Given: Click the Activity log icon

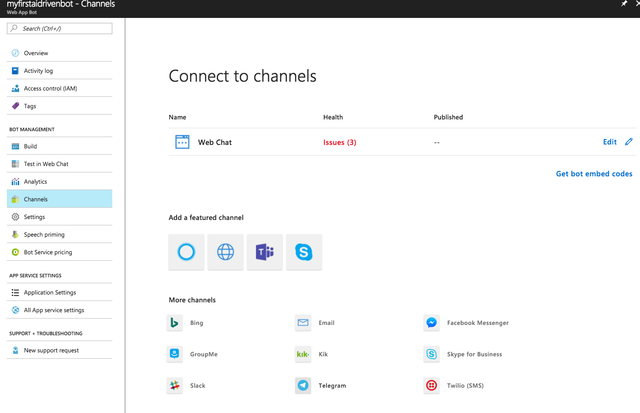Looking at the screenshot, I should point(15,71).
